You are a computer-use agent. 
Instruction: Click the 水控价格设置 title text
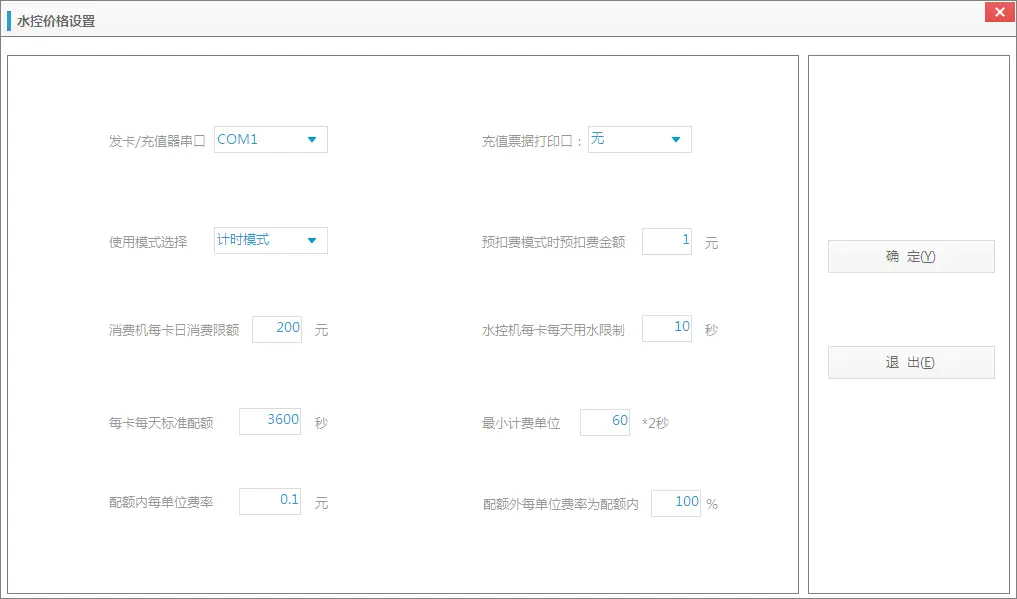(x=55, y=19)
